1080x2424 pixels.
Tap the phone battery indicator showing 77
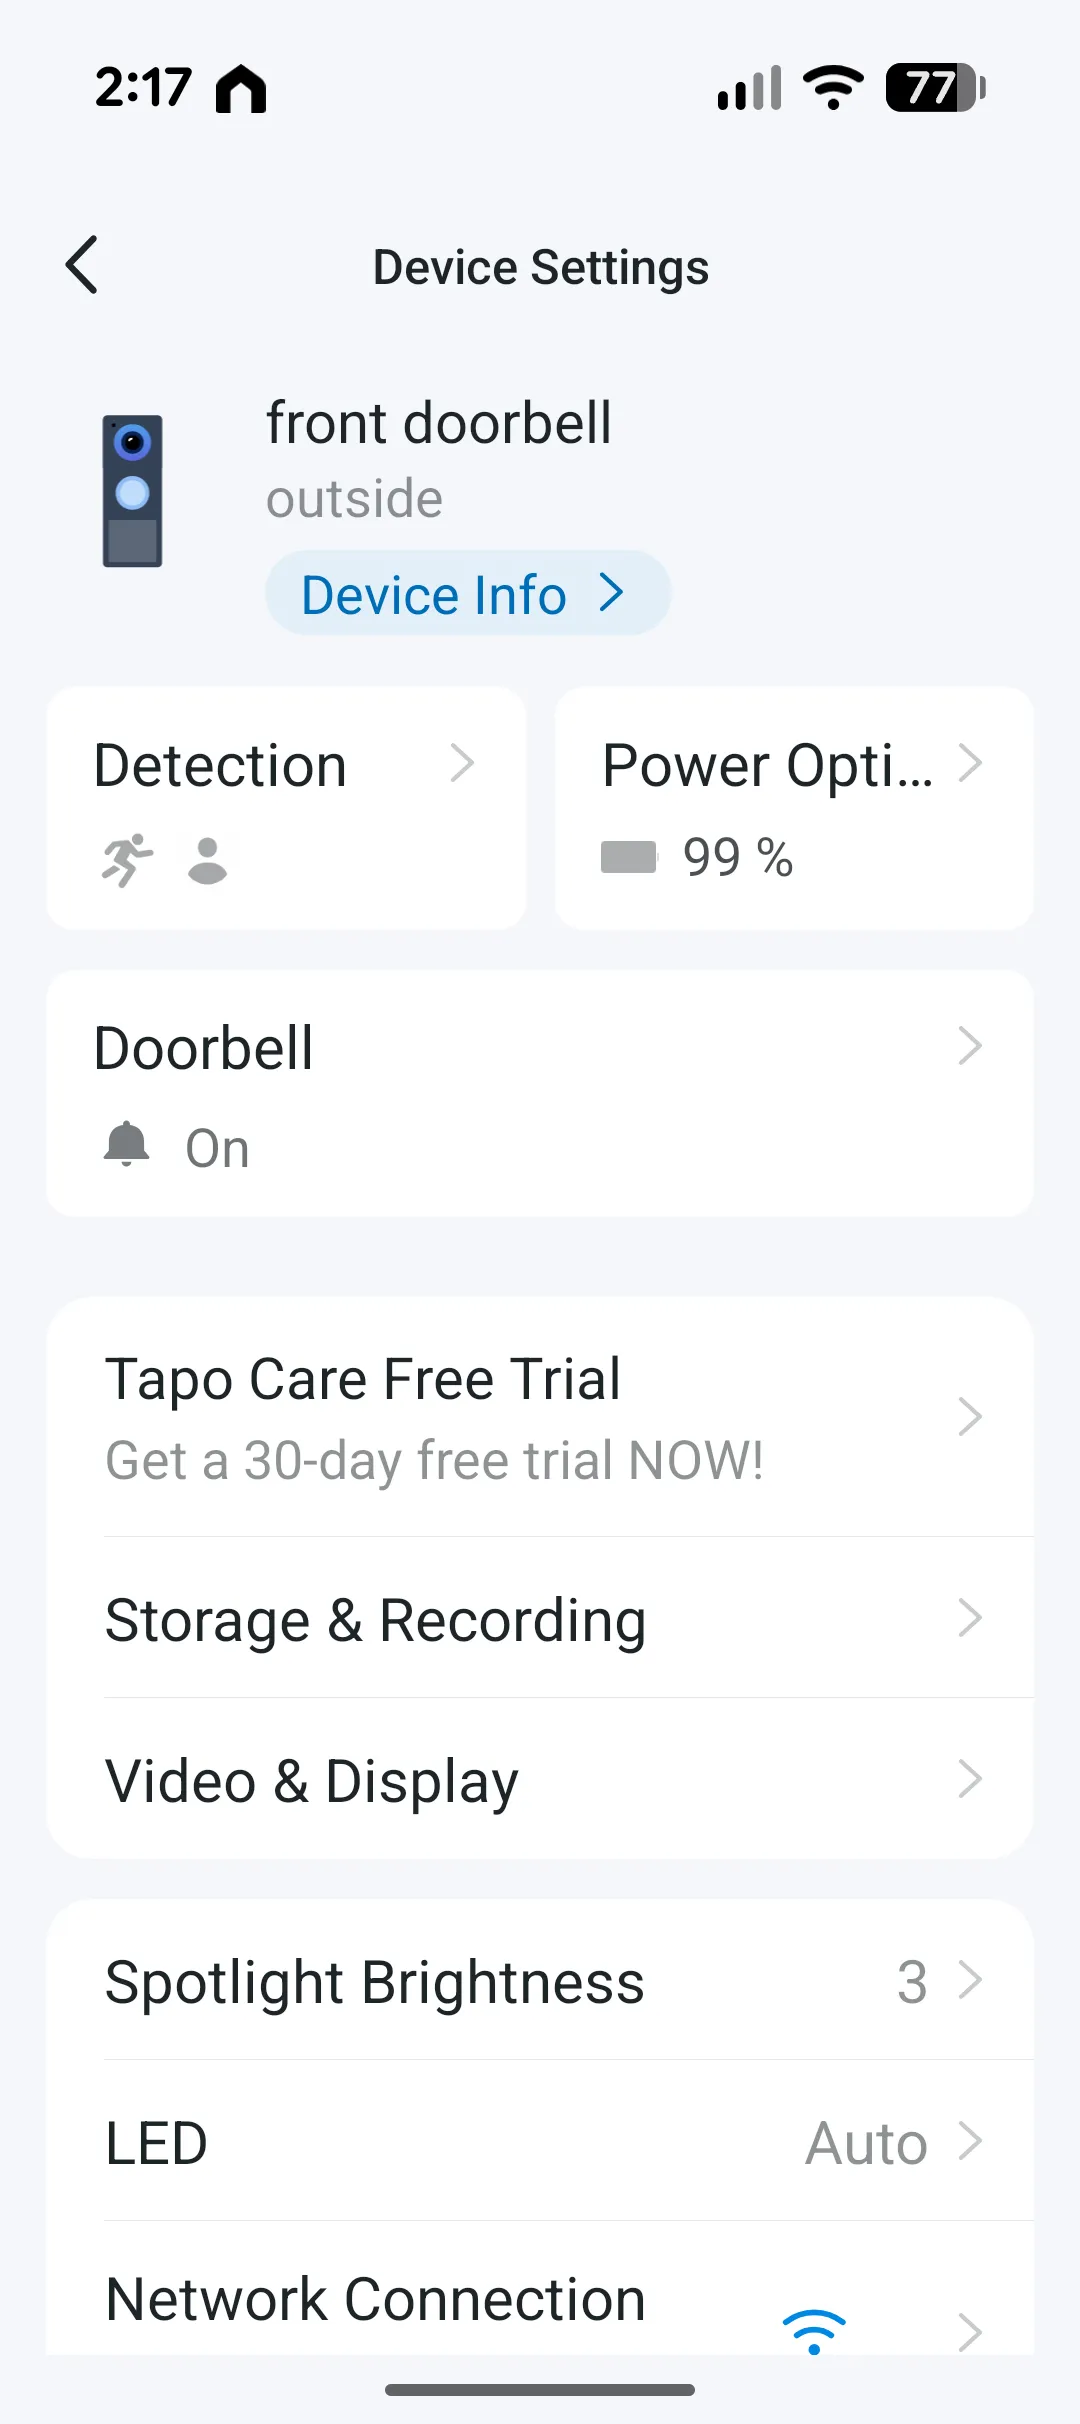click(935, 88)
